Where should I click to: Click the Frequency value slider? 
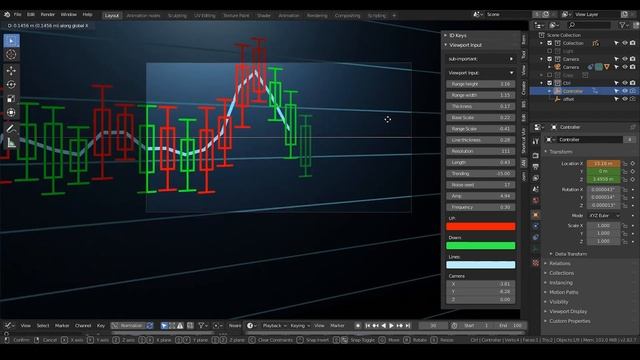tap(480, 207)
